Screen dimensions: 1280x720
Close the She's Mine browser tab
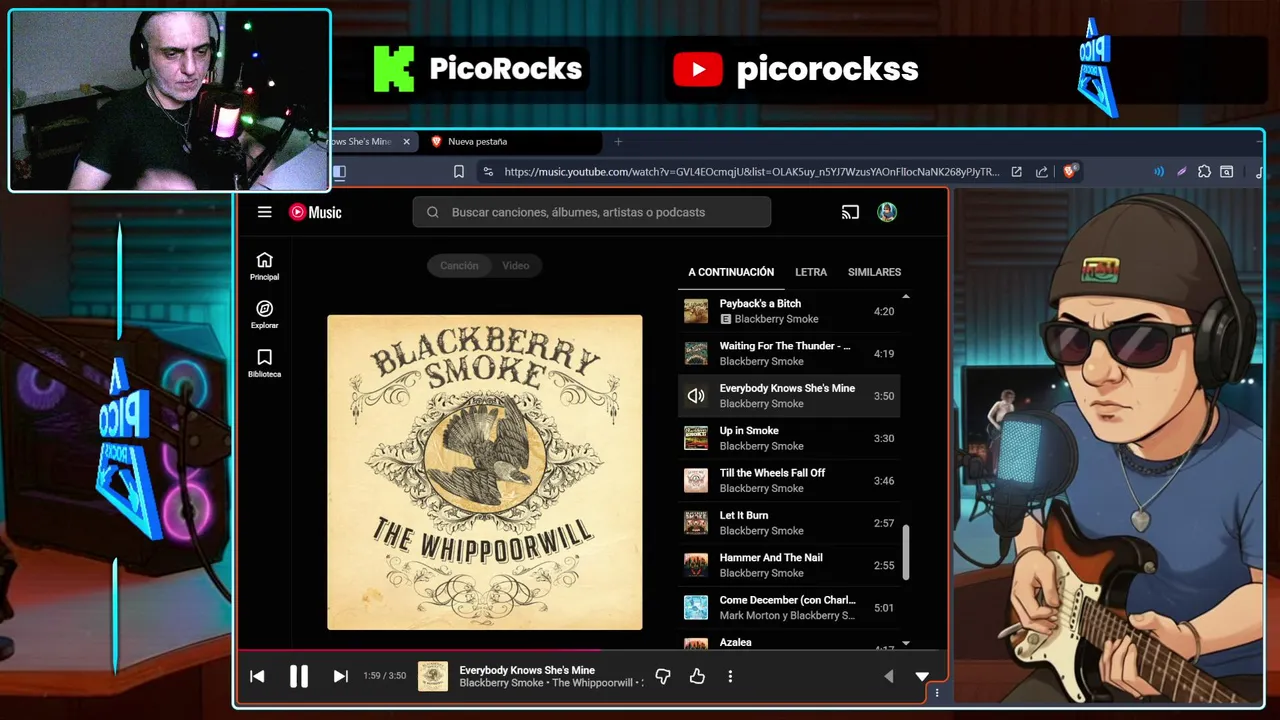406,142
